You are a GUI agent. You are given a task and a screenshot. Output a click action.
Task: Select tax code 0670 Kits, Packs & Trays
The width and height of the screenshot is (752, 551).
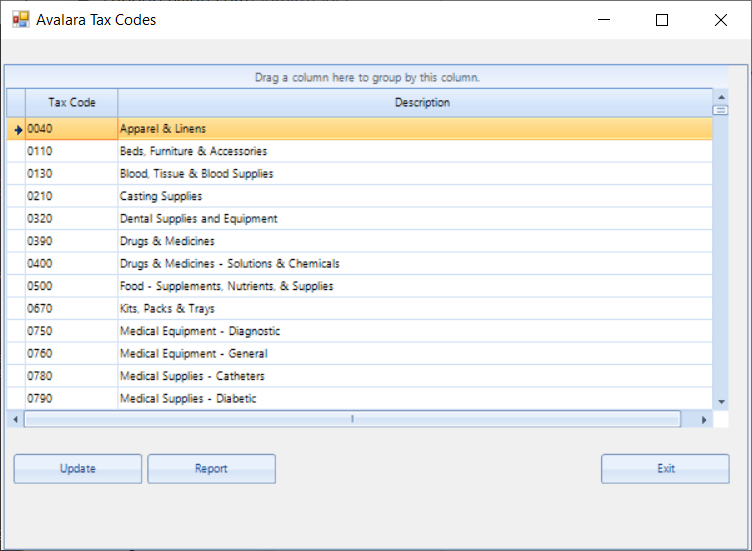[360, 309]
